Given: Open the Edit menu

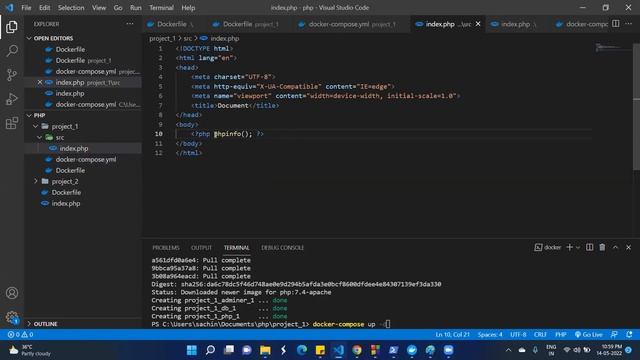Looking at the screenshot, I should click(44, 8).
